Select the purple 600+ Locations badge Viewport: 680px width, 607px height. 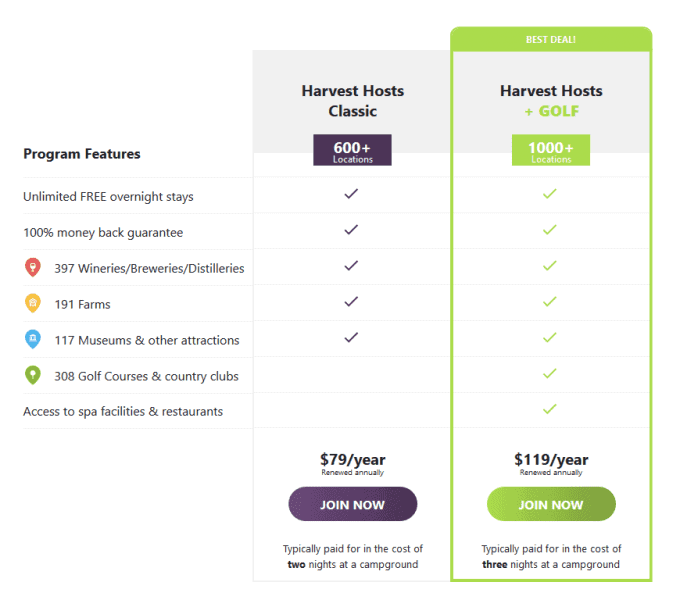(x=353, y=150)
